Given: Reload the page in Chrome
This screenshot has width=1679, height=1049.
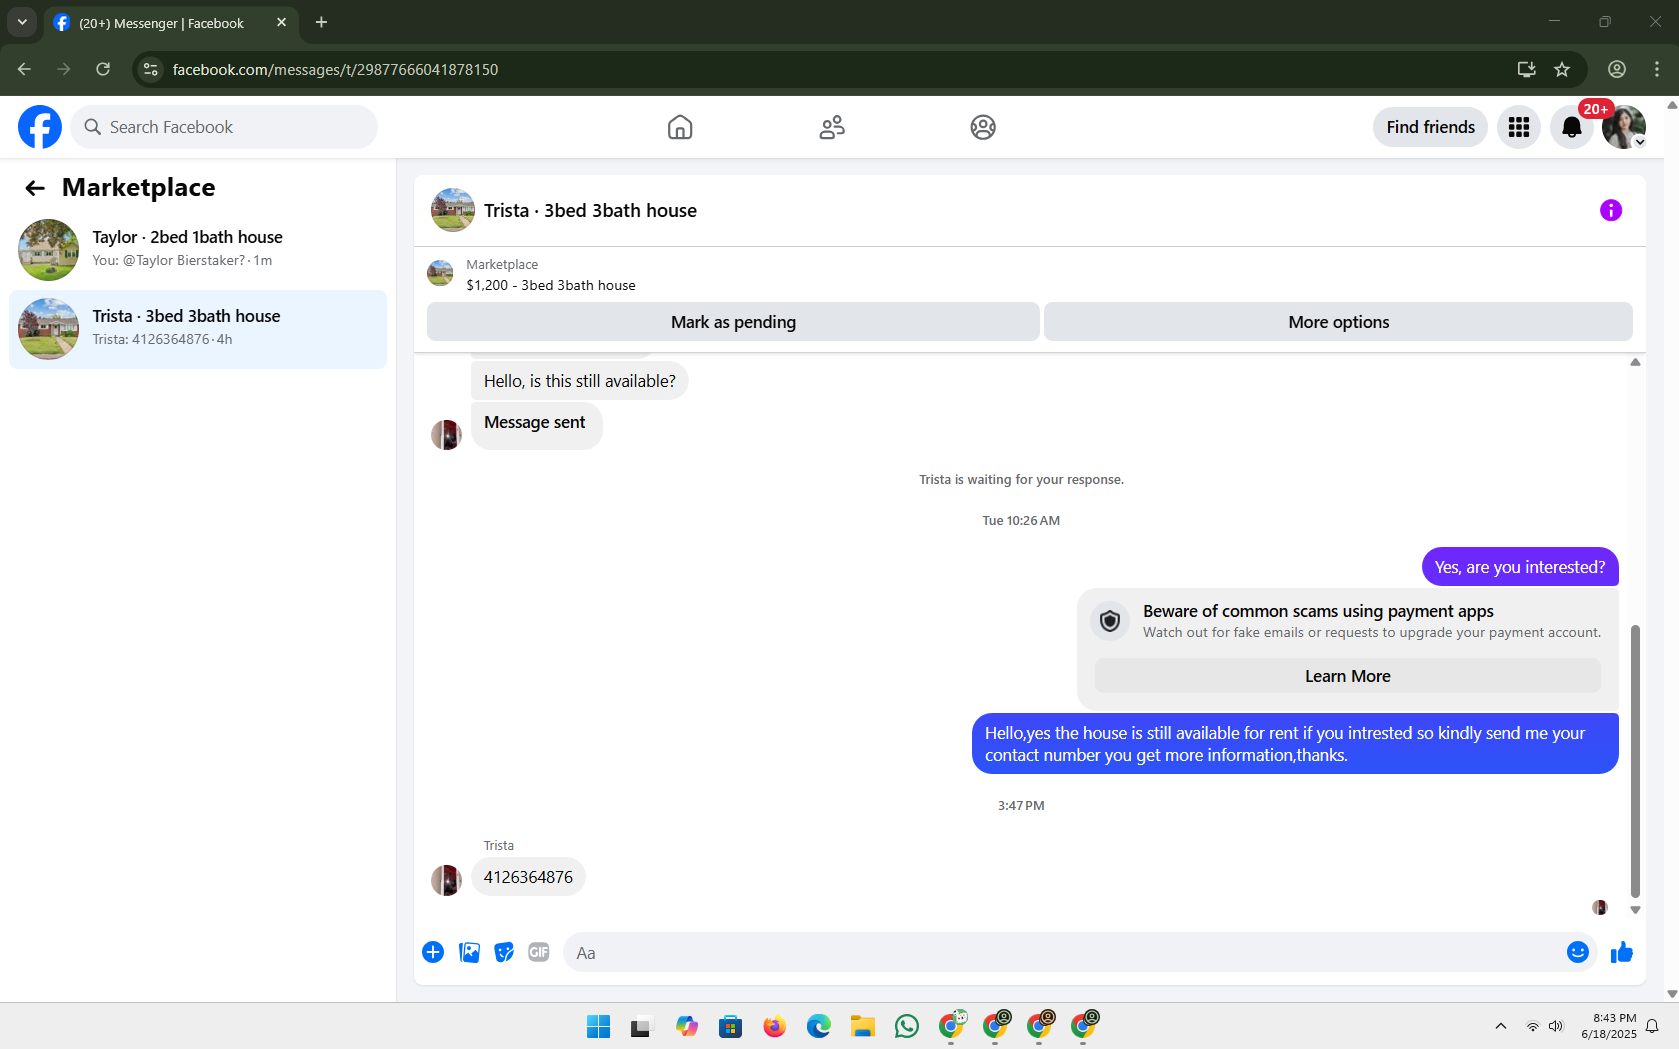Looking at the screenshot, I should 103,69.
